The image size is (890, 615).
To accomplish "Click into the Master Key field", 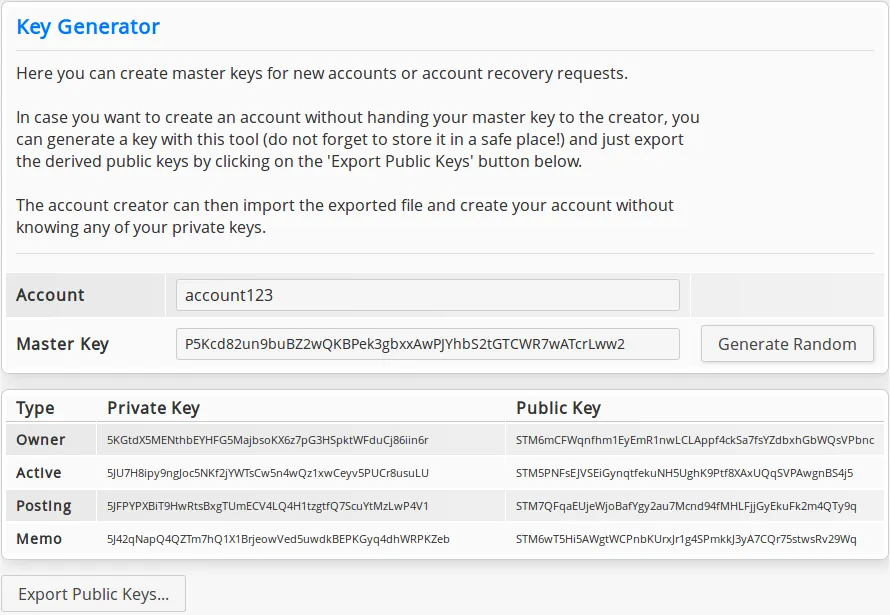I will (427, 344).
